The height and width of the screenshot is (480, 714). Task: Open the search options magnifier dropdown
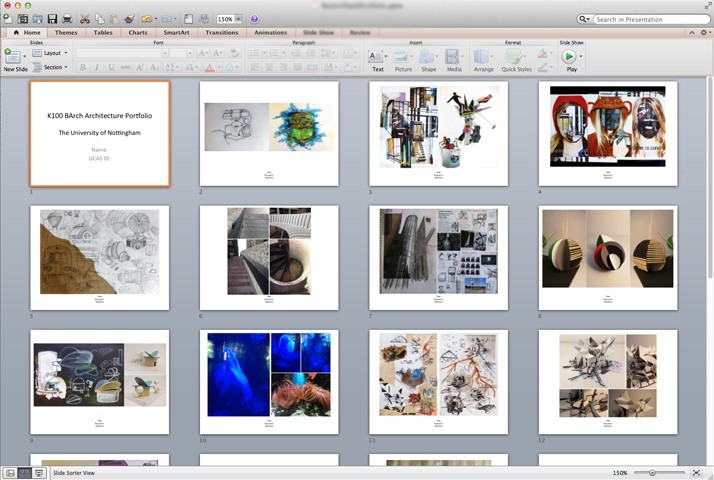pyautogui.click(x=583, y=19)
